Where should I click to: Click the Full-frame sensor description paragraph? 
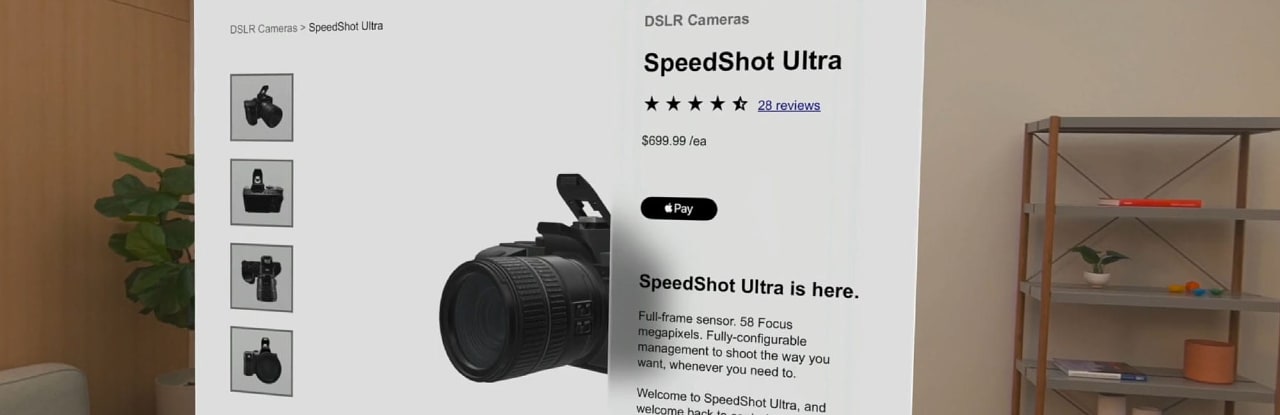pyautogui.click(x=734, y=344)
